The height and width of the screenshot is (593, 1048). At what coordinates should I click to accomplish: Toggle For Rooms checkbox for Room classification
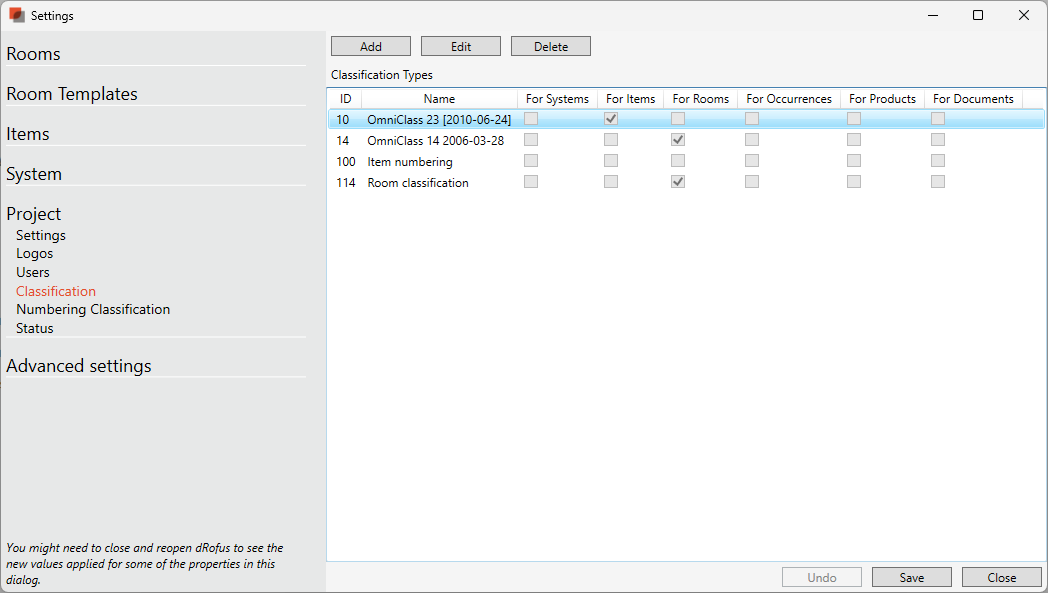(x=678, y=182)
